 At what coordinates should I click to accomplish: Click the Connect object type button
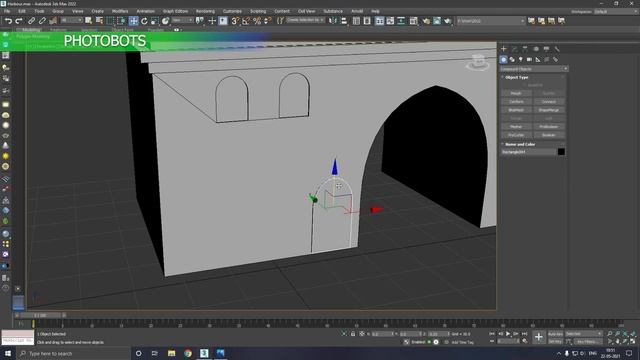[x=549, y=102]
